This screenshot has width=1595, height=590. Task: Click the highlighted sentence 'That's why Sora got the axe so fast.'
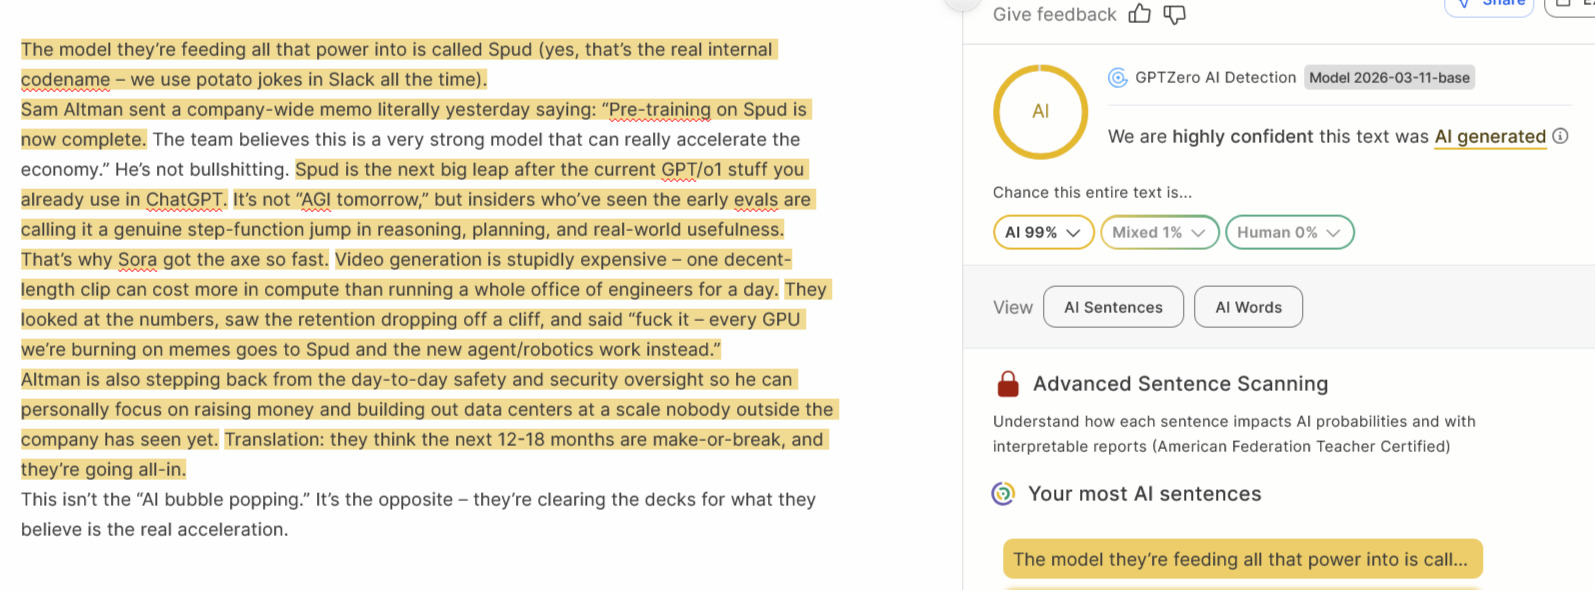click(174, 260)
